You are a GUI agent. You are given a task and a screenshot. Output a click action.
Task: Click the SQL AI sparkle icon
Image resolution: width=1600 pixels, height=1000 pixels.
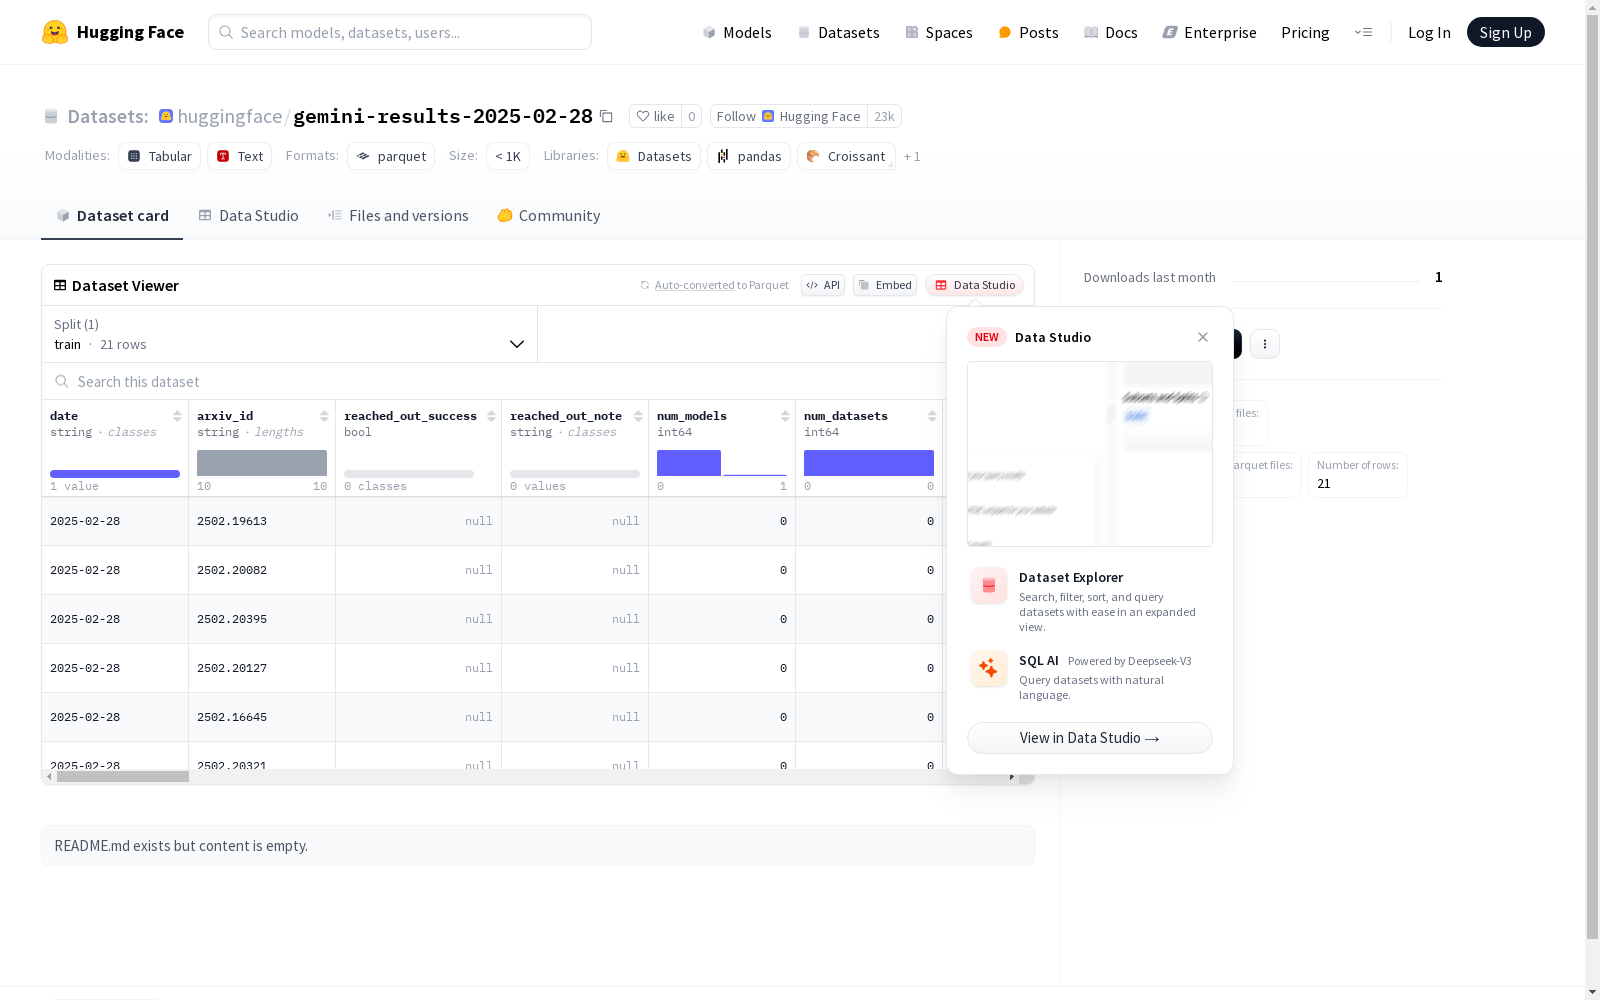coord(989,668)
